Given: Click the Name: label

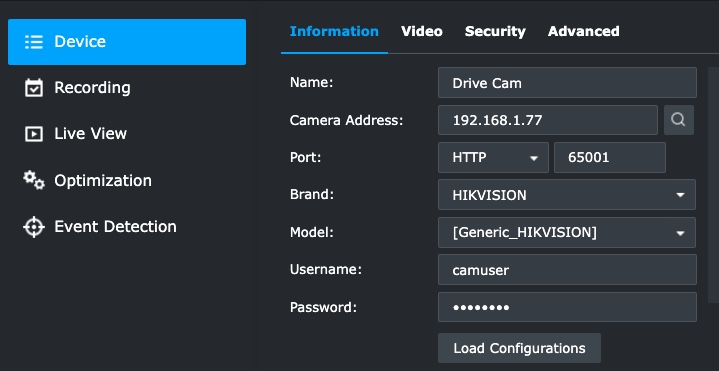Looking at the screenshot, I should click(311, 82).
